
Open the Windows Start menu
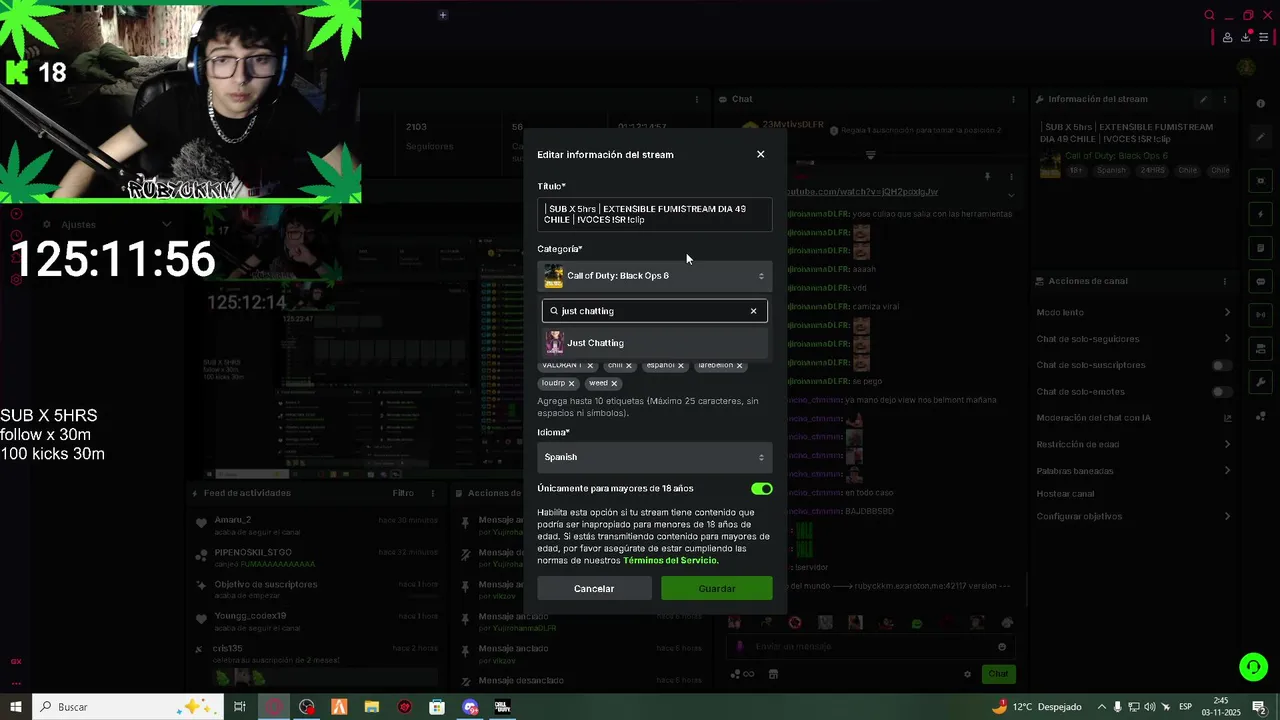coord(16,707)
